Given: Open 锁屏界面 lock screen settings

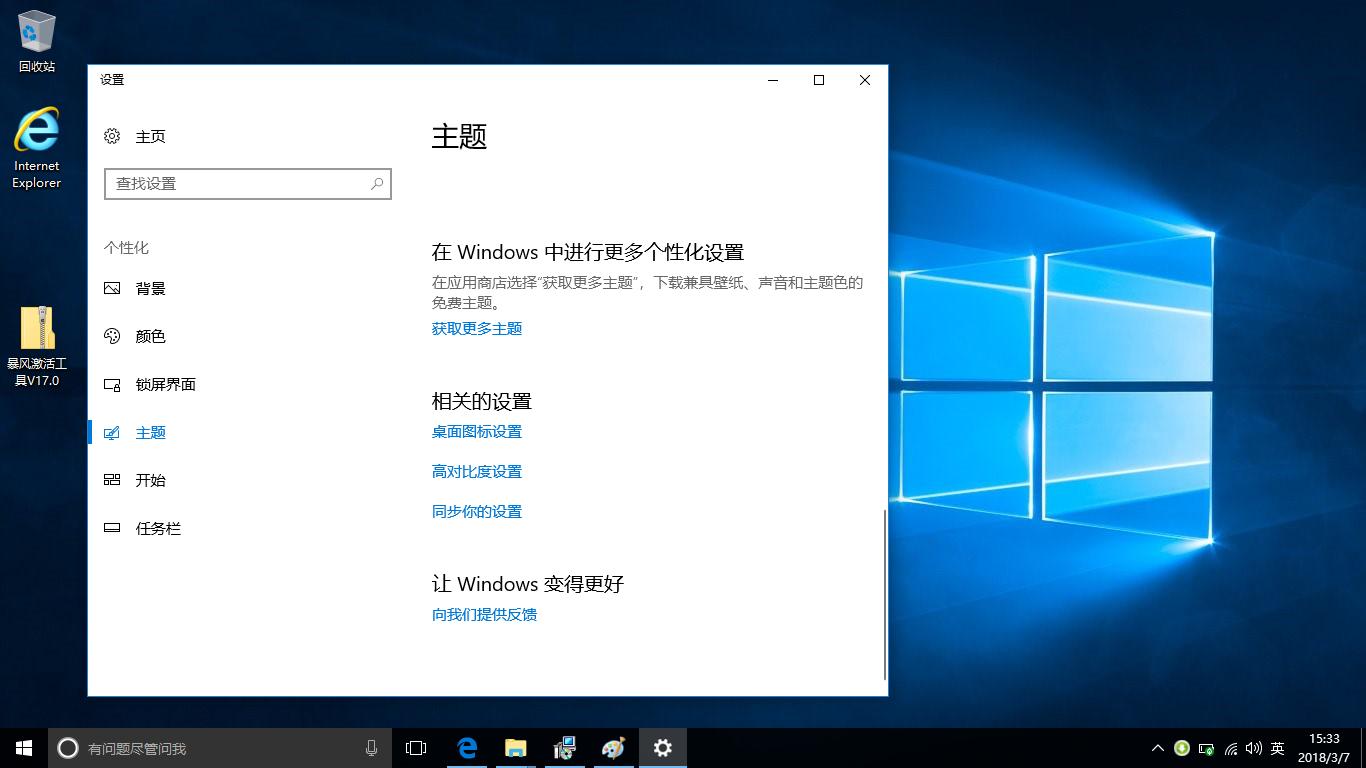Looking at the screenshot, I should (x=165, y=384).
